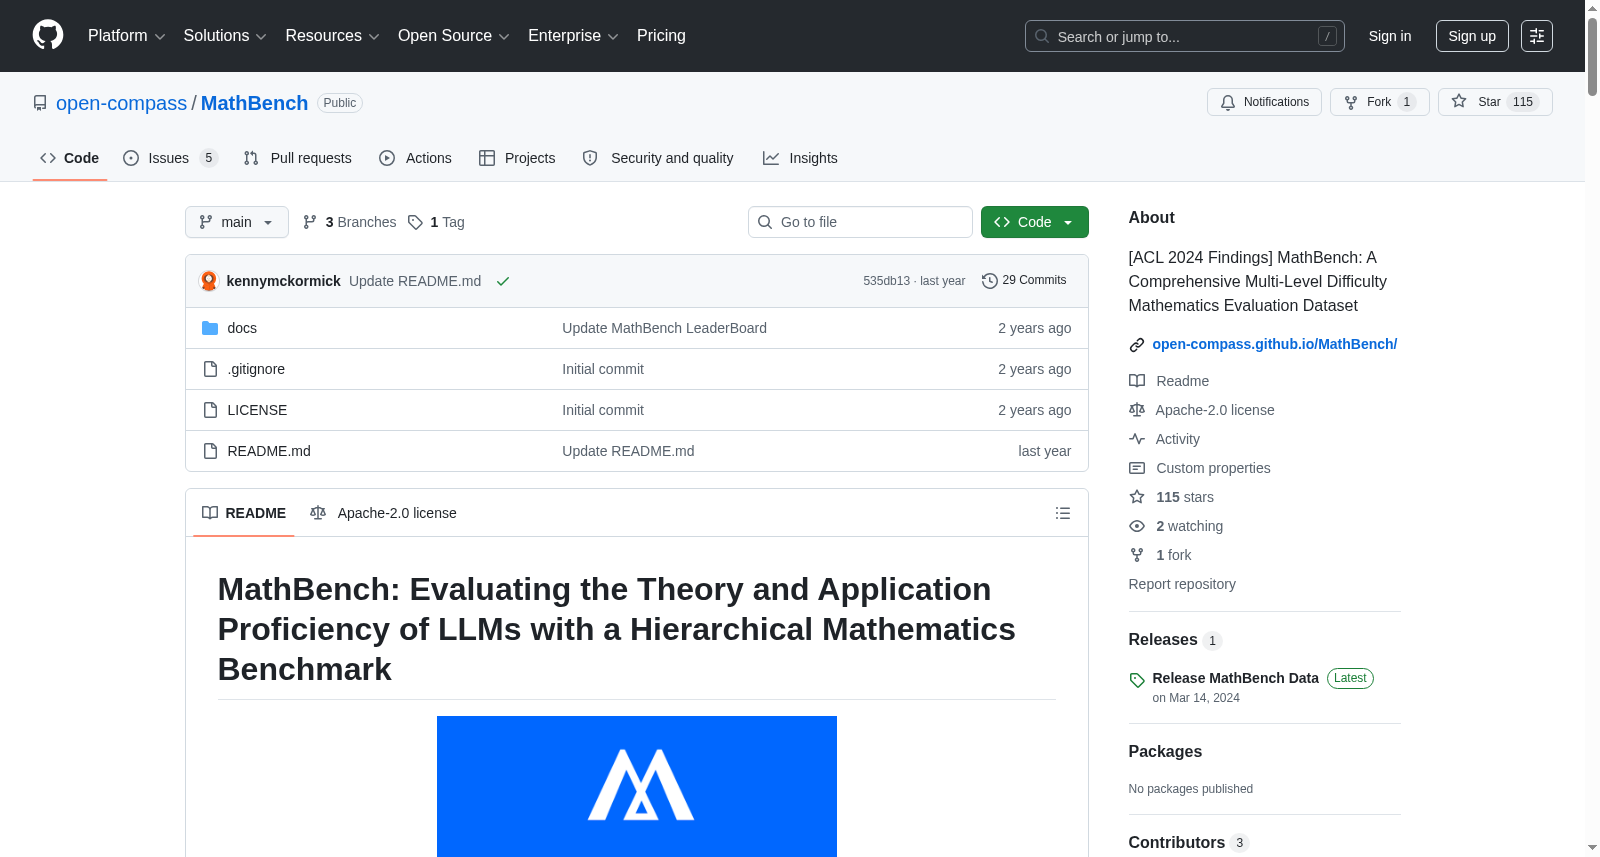Open the Security and quality tab
Viewport: 1600px width, 857px height.
pyautogui.click(x=658, y=158)
